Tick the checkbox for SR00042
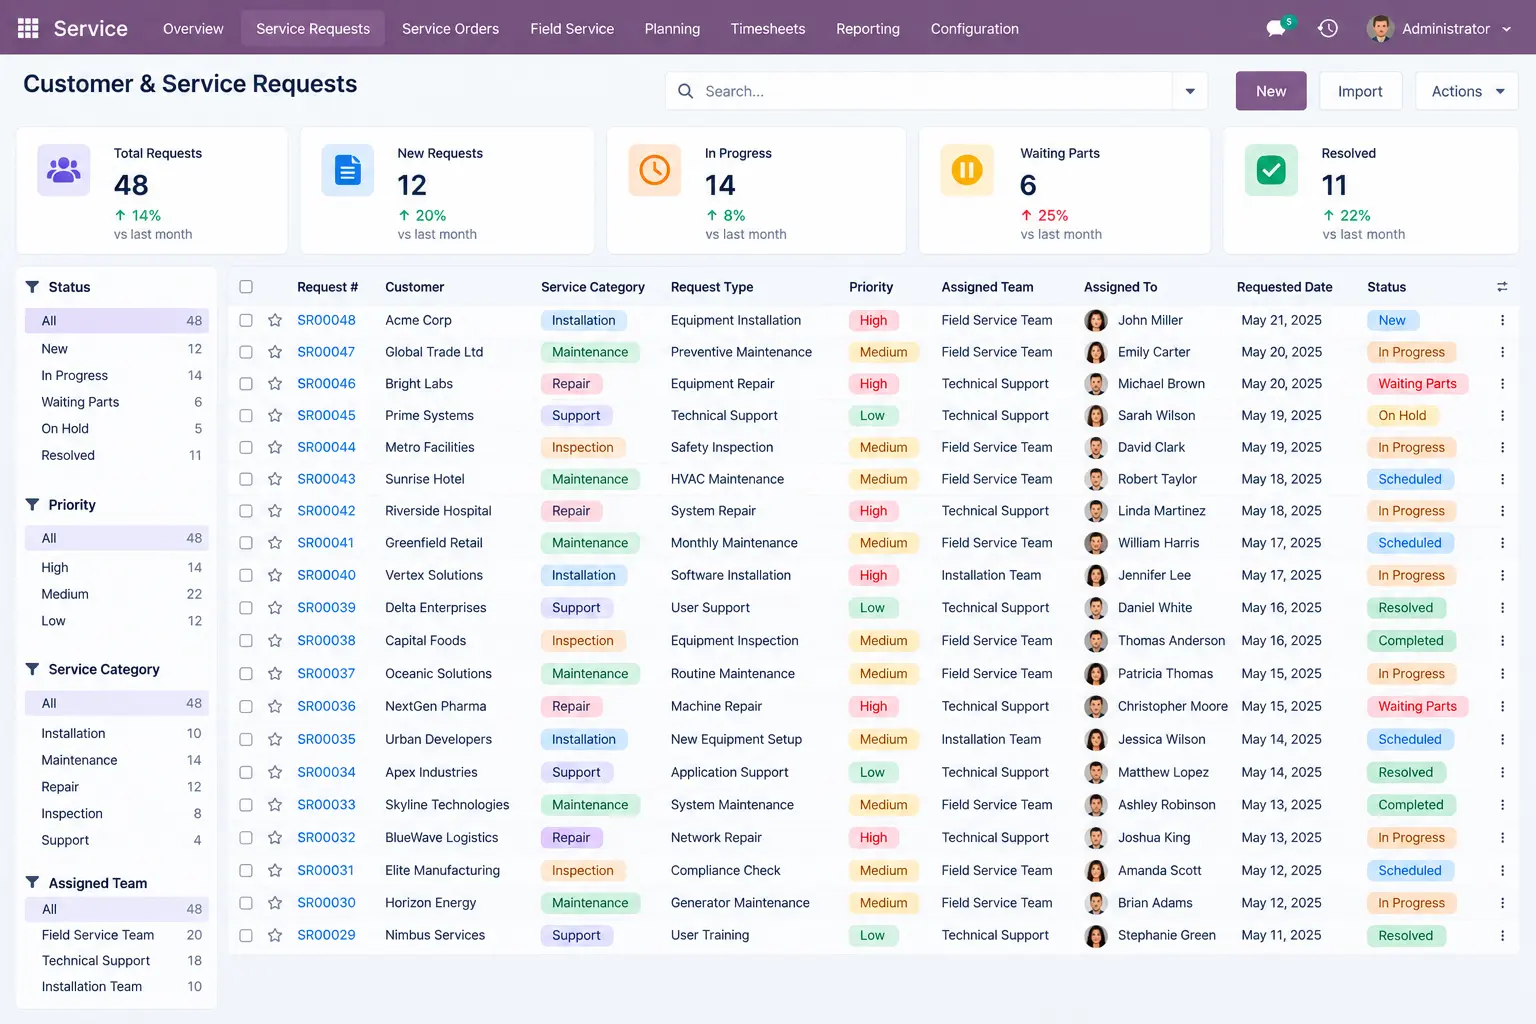The image size is (1536, 1024). [246, 510]
